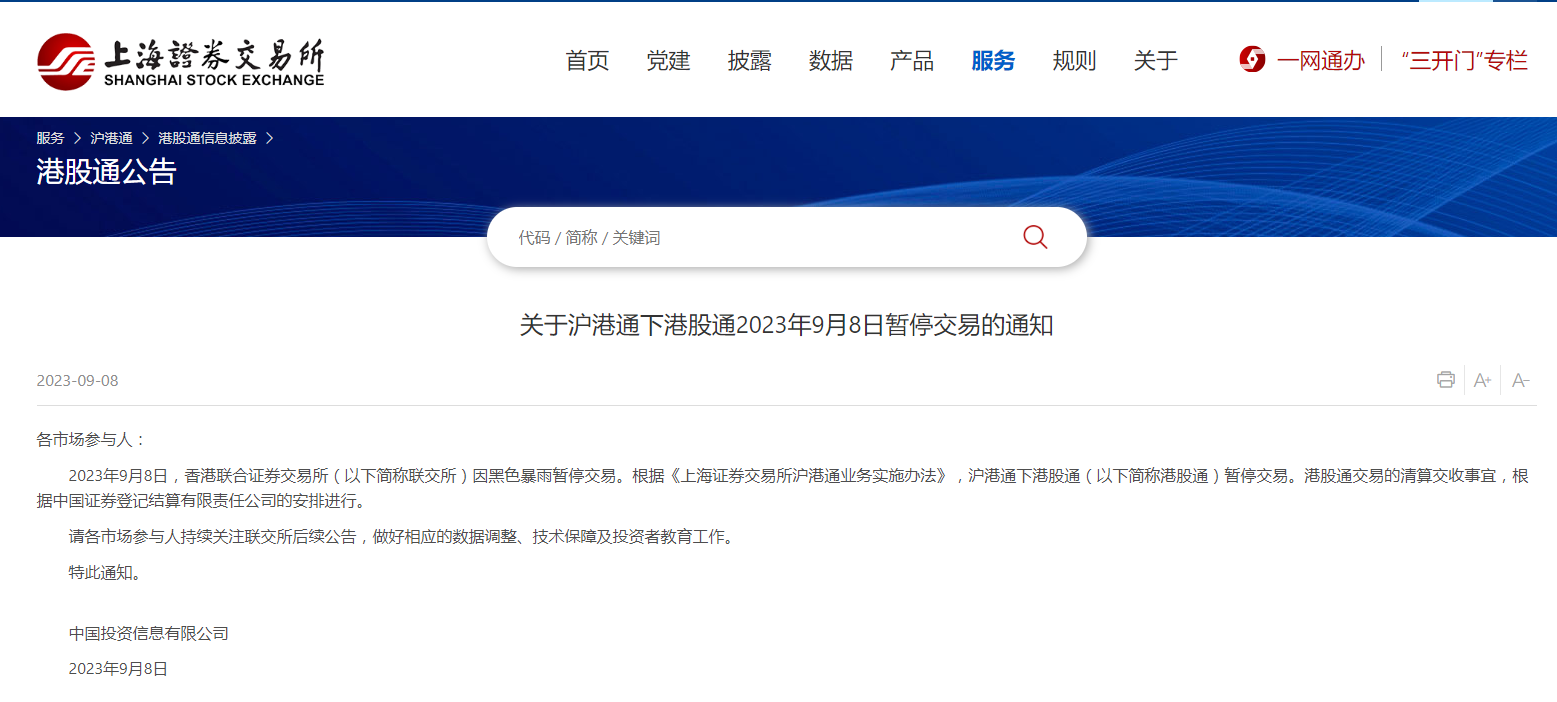The width and height of the screenshot is (1557, 702).
Task: Go to 服务 in breadcrumb
Action: tap(50, 138)
